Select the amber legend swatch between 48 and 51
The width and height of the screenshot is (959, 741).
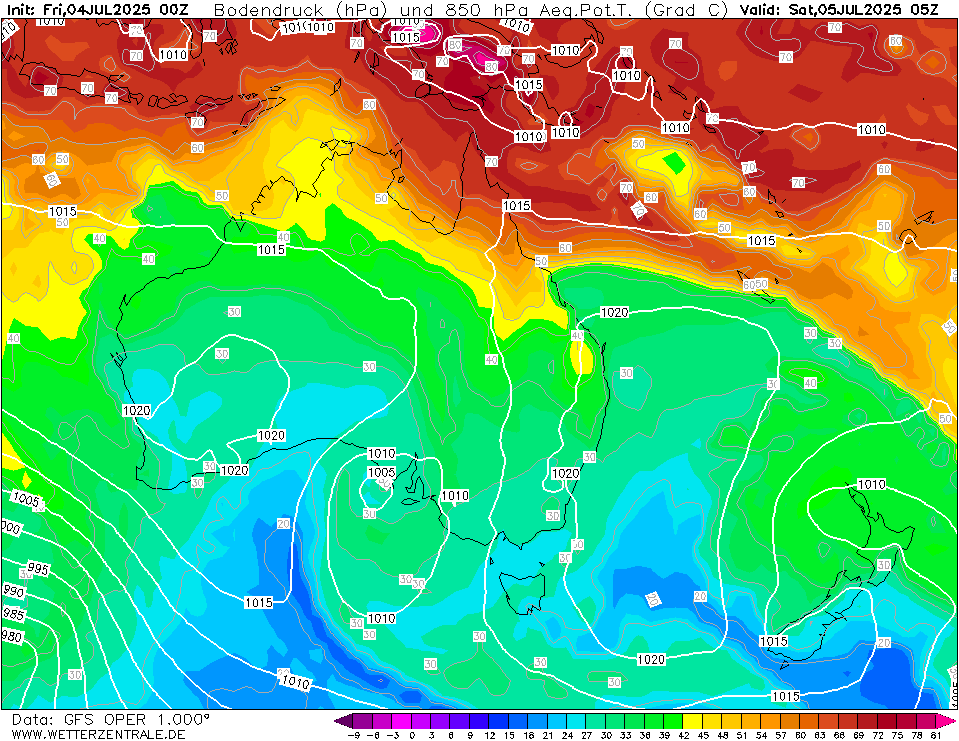pyautogui.click(x=732, y=720)
